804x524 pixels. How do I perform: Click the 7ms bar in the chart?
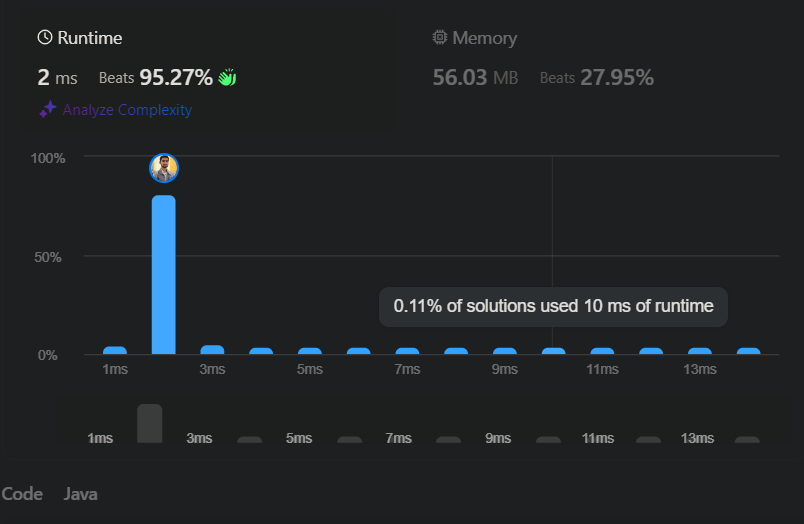tap(407, 351)
